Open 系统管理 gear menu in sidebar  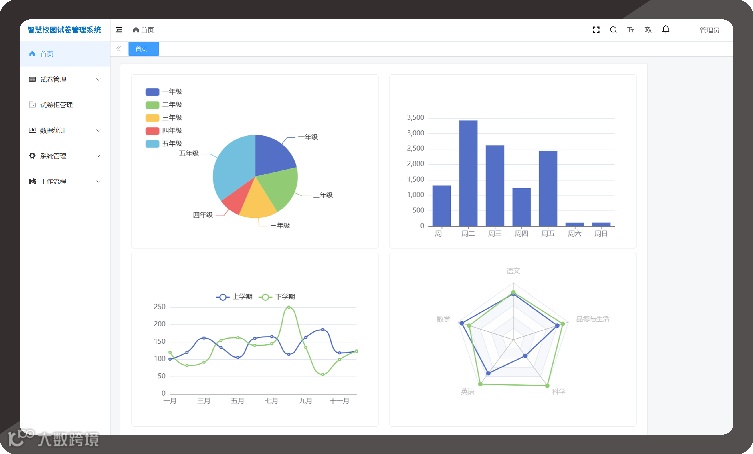pos(65,156)
